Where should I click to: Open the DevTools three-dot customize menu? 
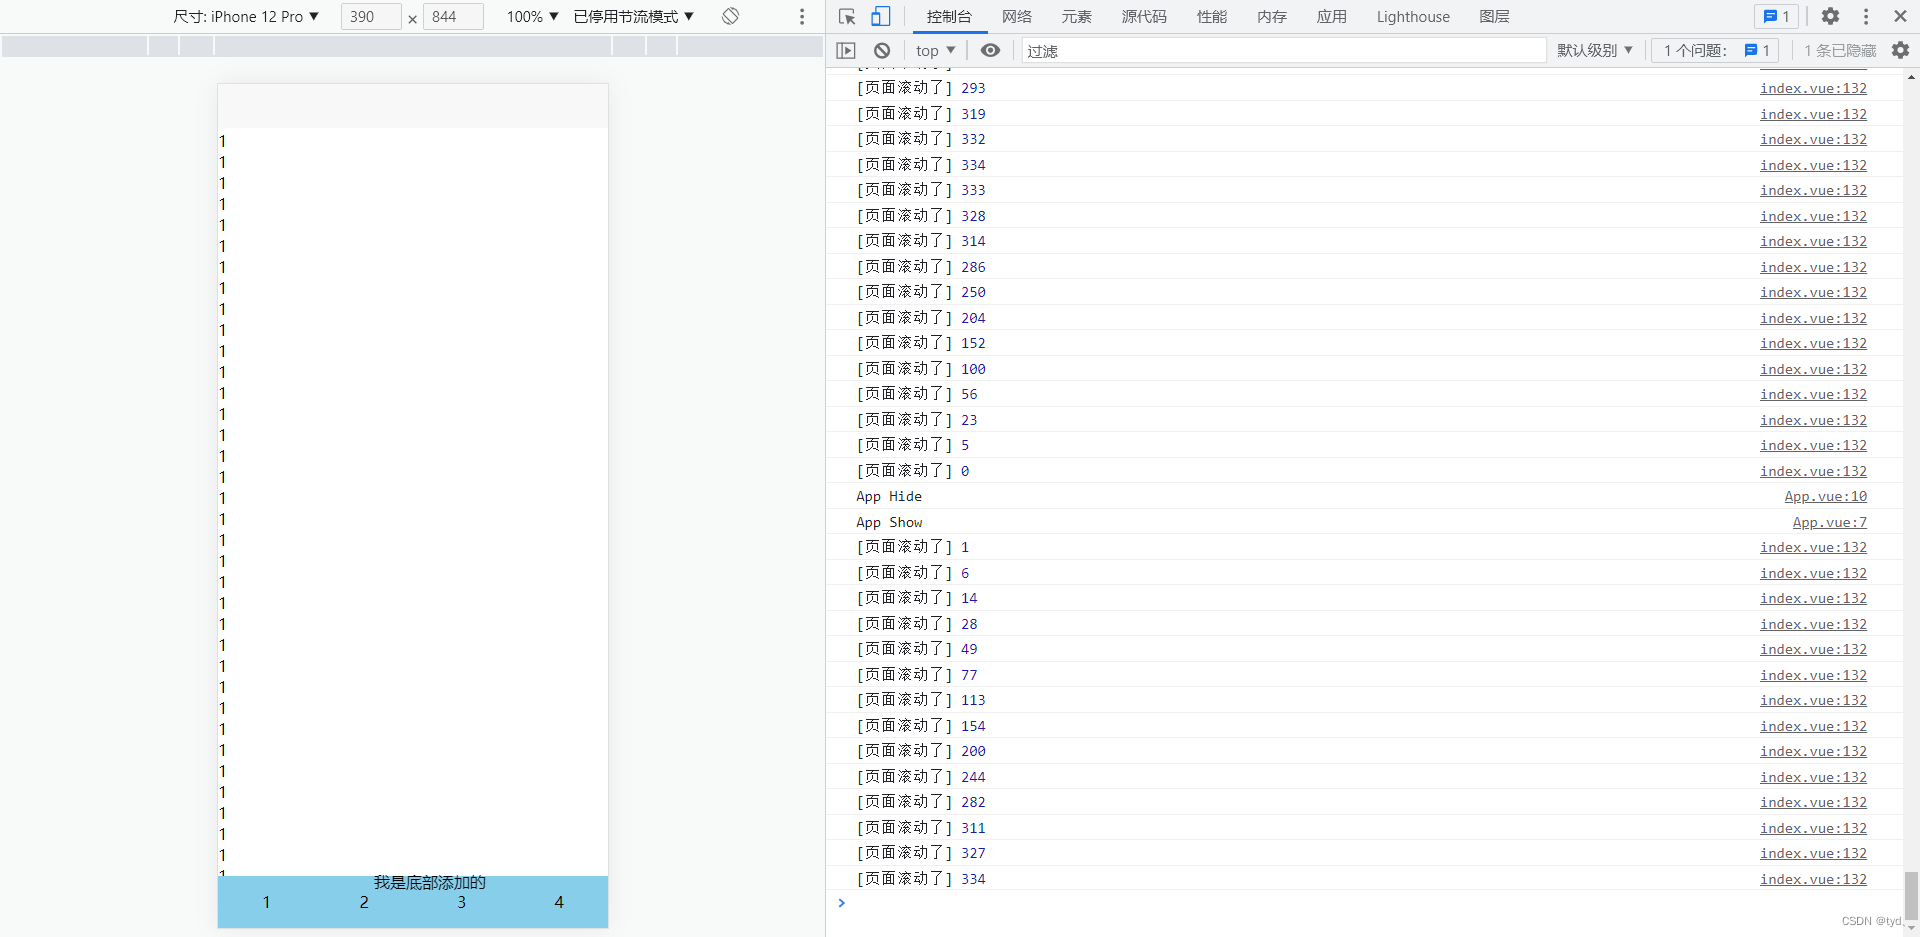[x=1866, y=17]
